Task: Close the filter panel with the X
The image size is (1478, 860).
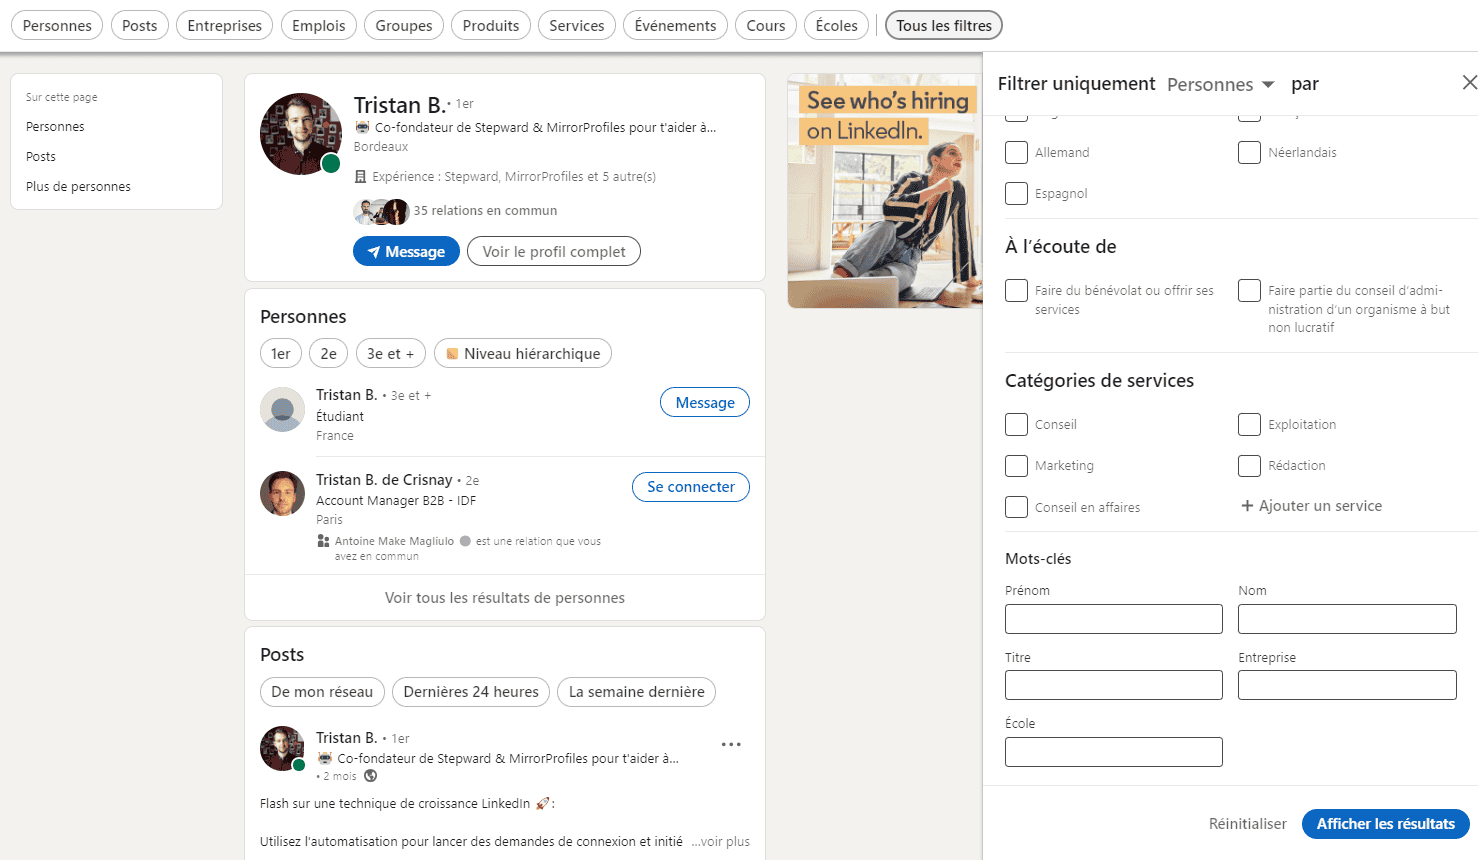Action: 1469,82
